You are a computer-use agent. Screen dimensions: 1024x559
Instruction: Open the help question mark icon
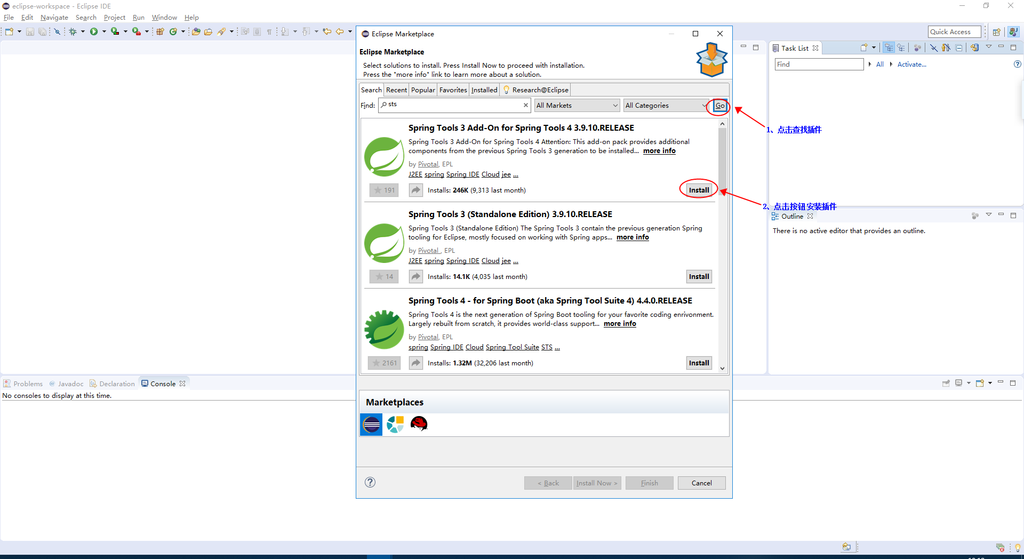pyautogui.click(x=371, y=482)
